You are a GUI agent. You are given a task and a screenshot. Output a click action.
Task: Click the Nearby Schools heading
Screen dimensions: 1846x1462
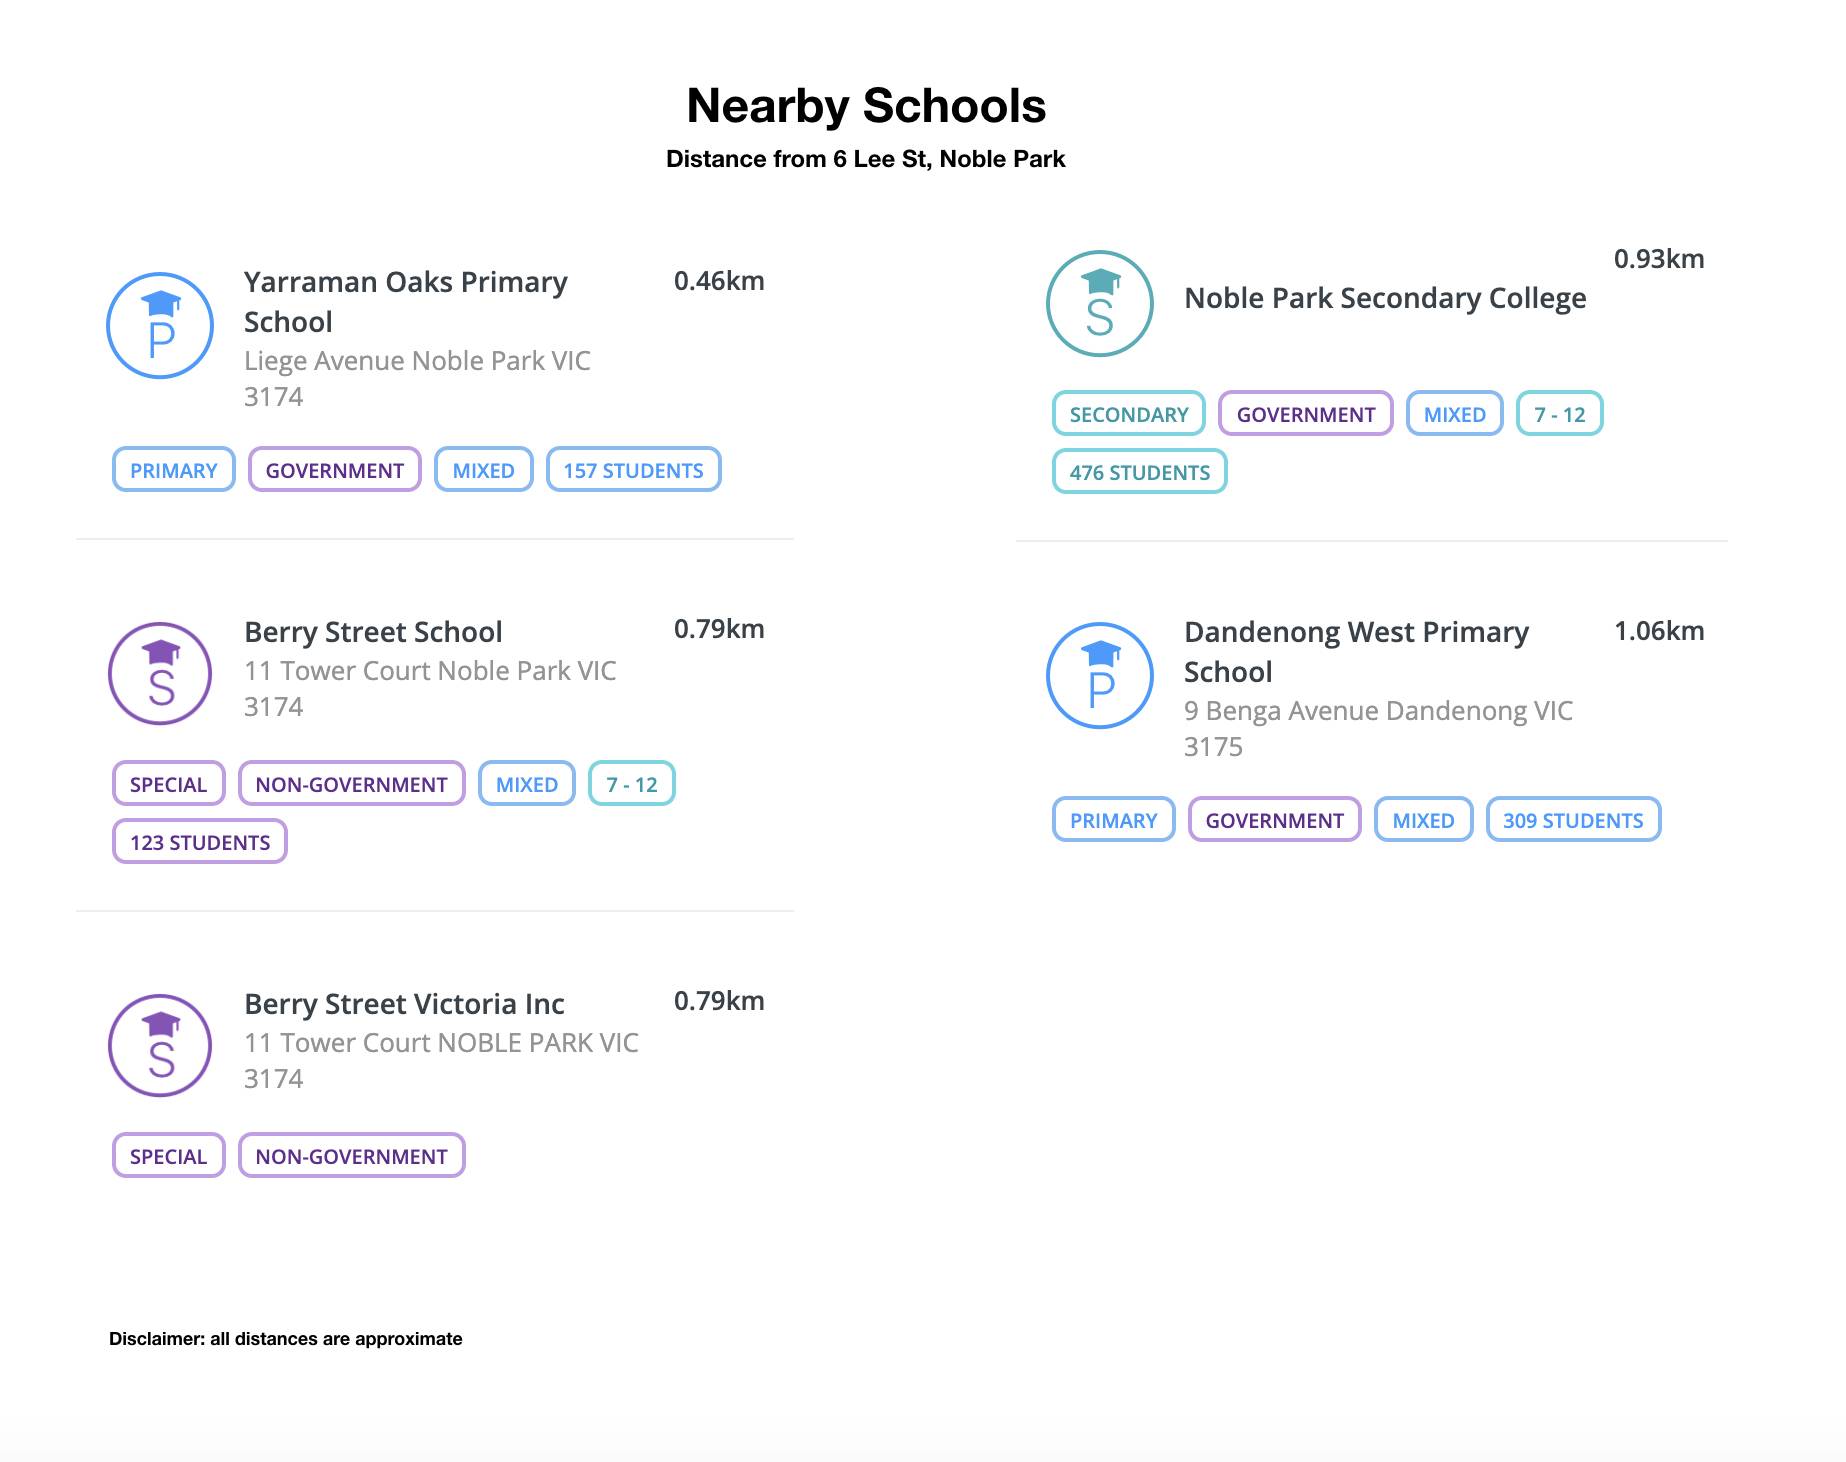coord(866,106)
